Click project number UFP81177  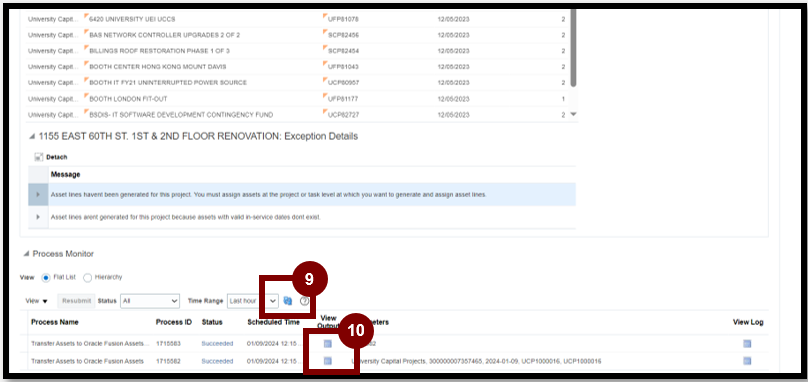click(343, 98)
